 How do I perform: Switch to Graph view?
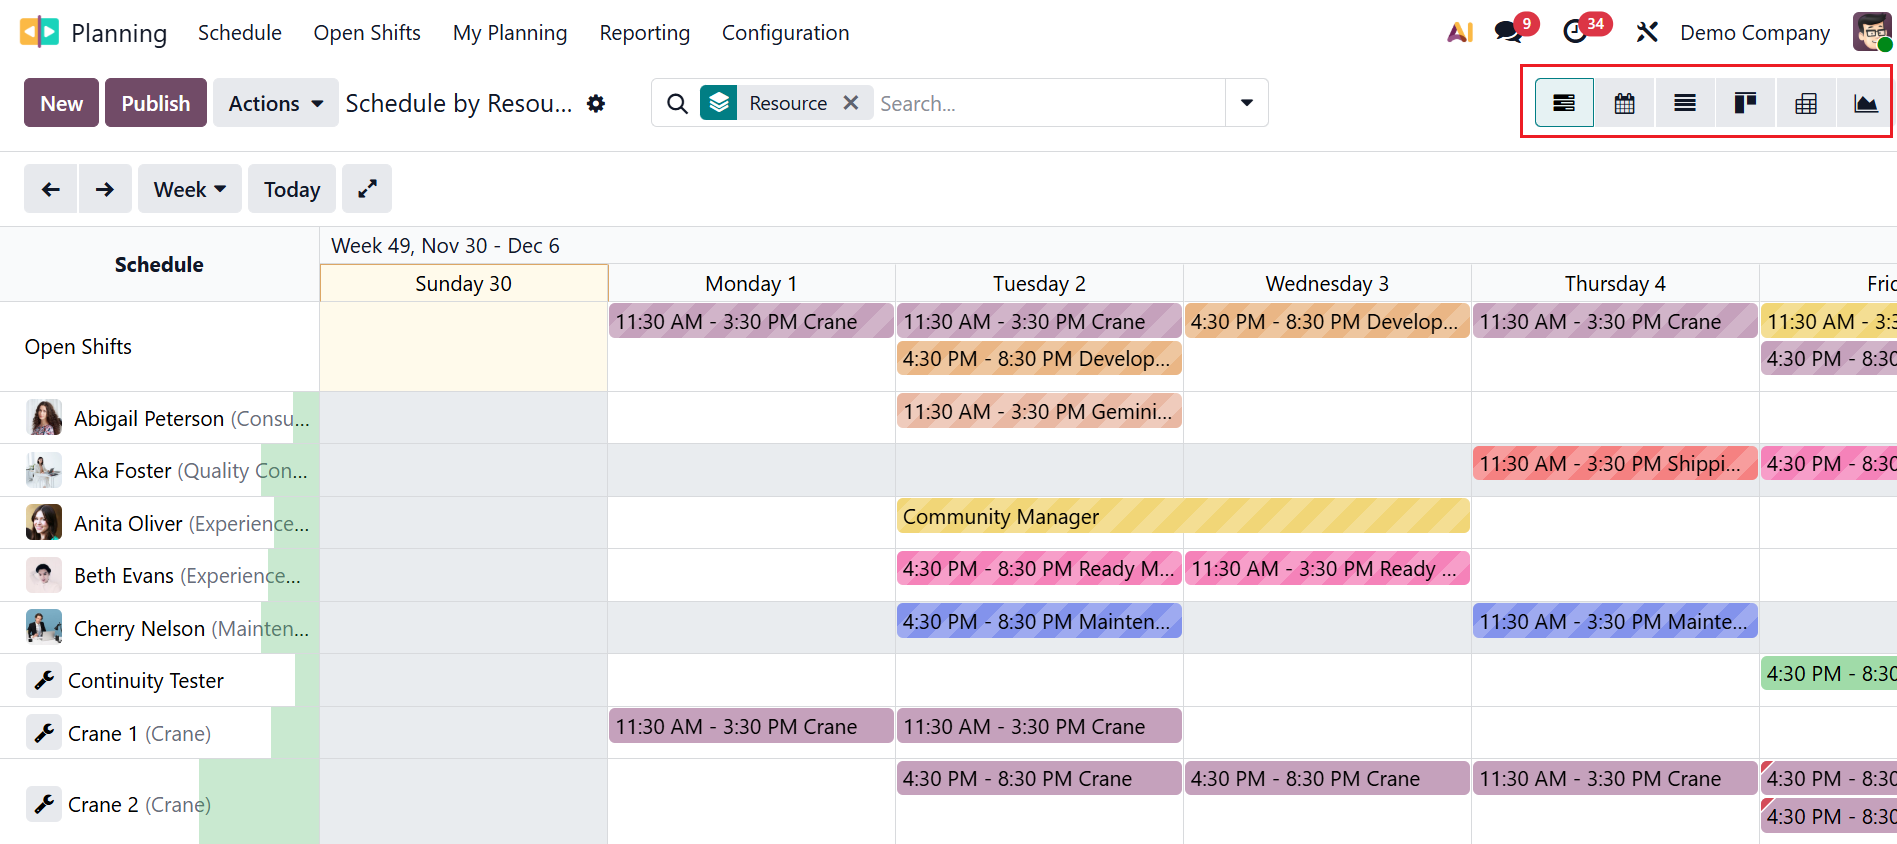tap(1865, 103)
